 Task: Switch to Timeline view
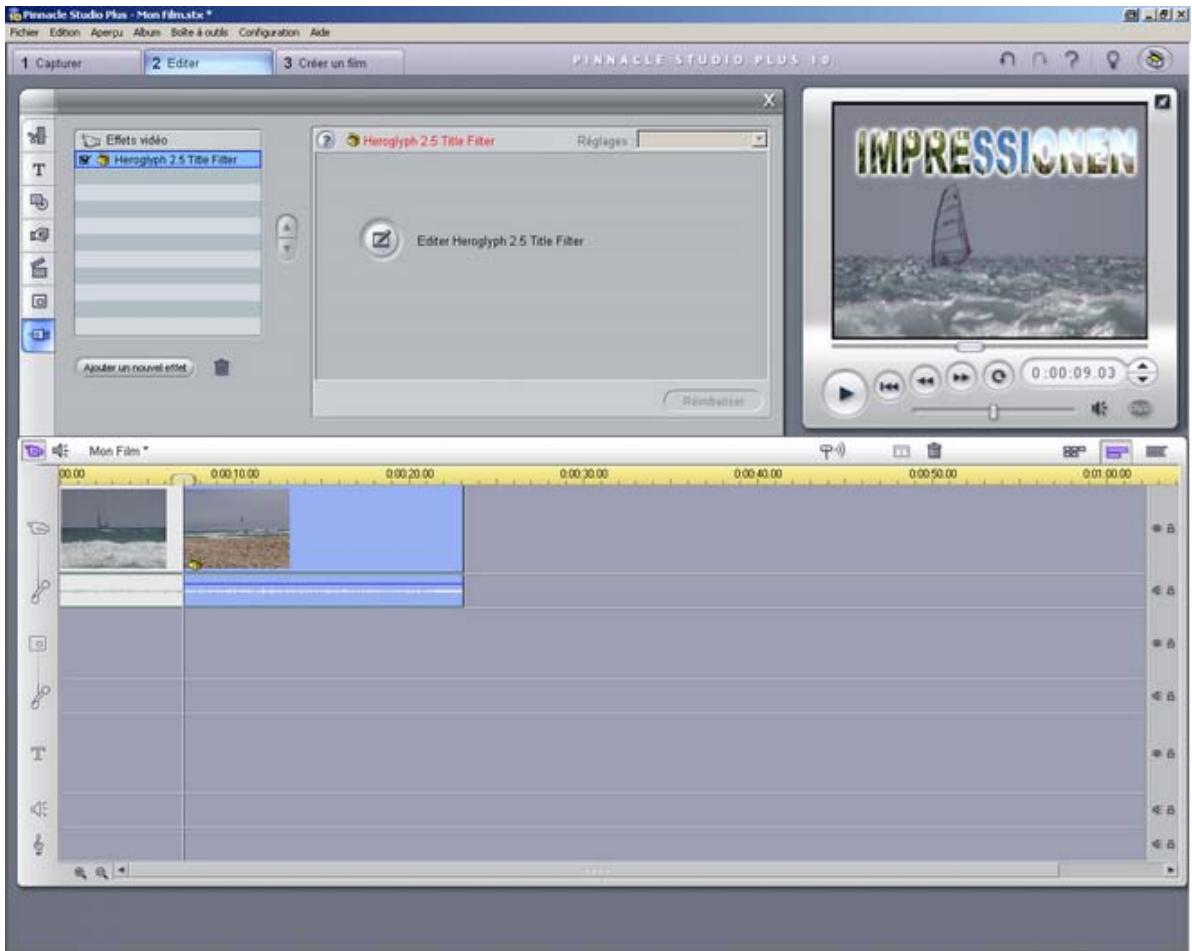pyautogui.click(x=1115, y=452)
